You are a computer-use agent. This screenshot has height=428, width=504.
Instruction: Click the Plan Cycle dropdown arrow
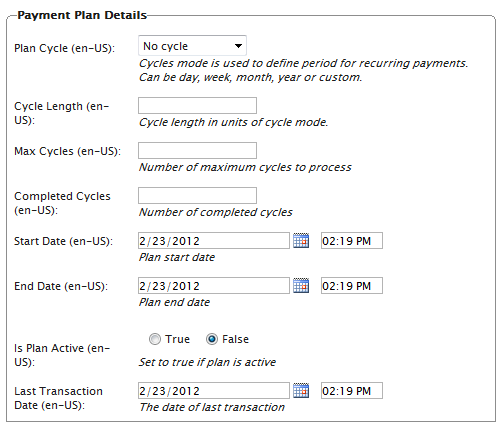point(238,46)
